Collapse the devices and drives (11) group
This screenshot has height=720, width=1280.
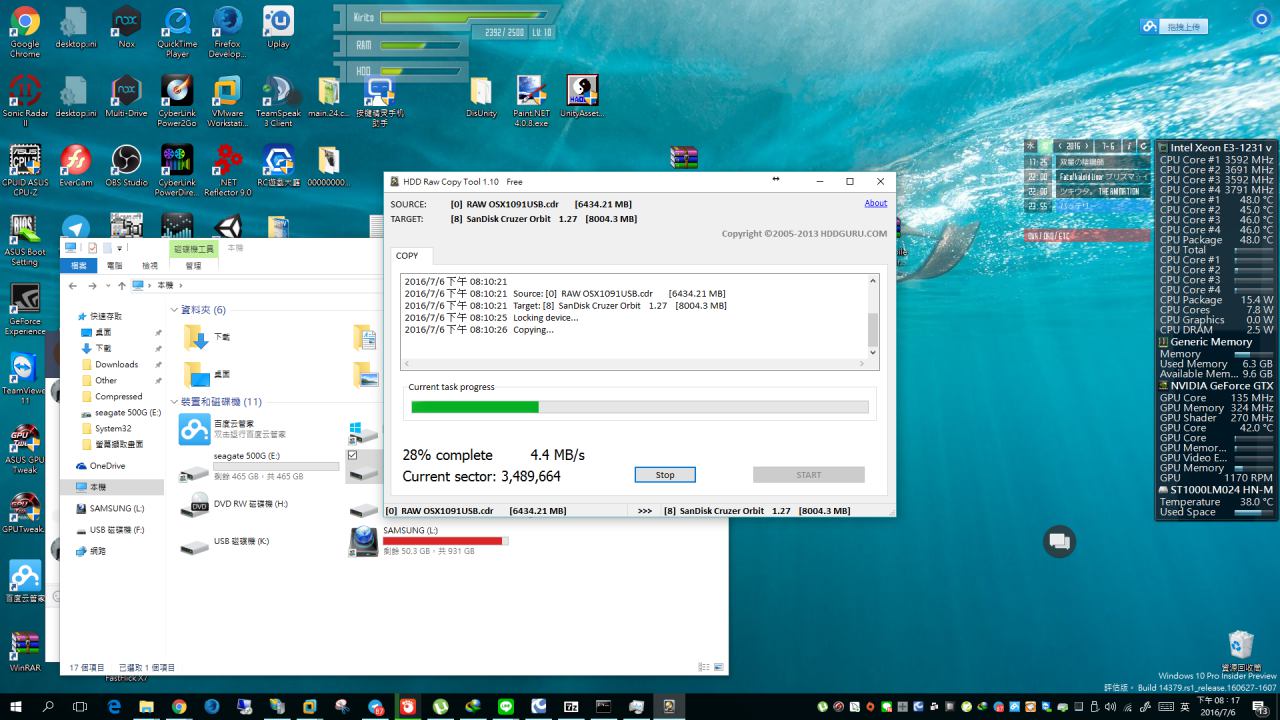(x=174, y=402)
